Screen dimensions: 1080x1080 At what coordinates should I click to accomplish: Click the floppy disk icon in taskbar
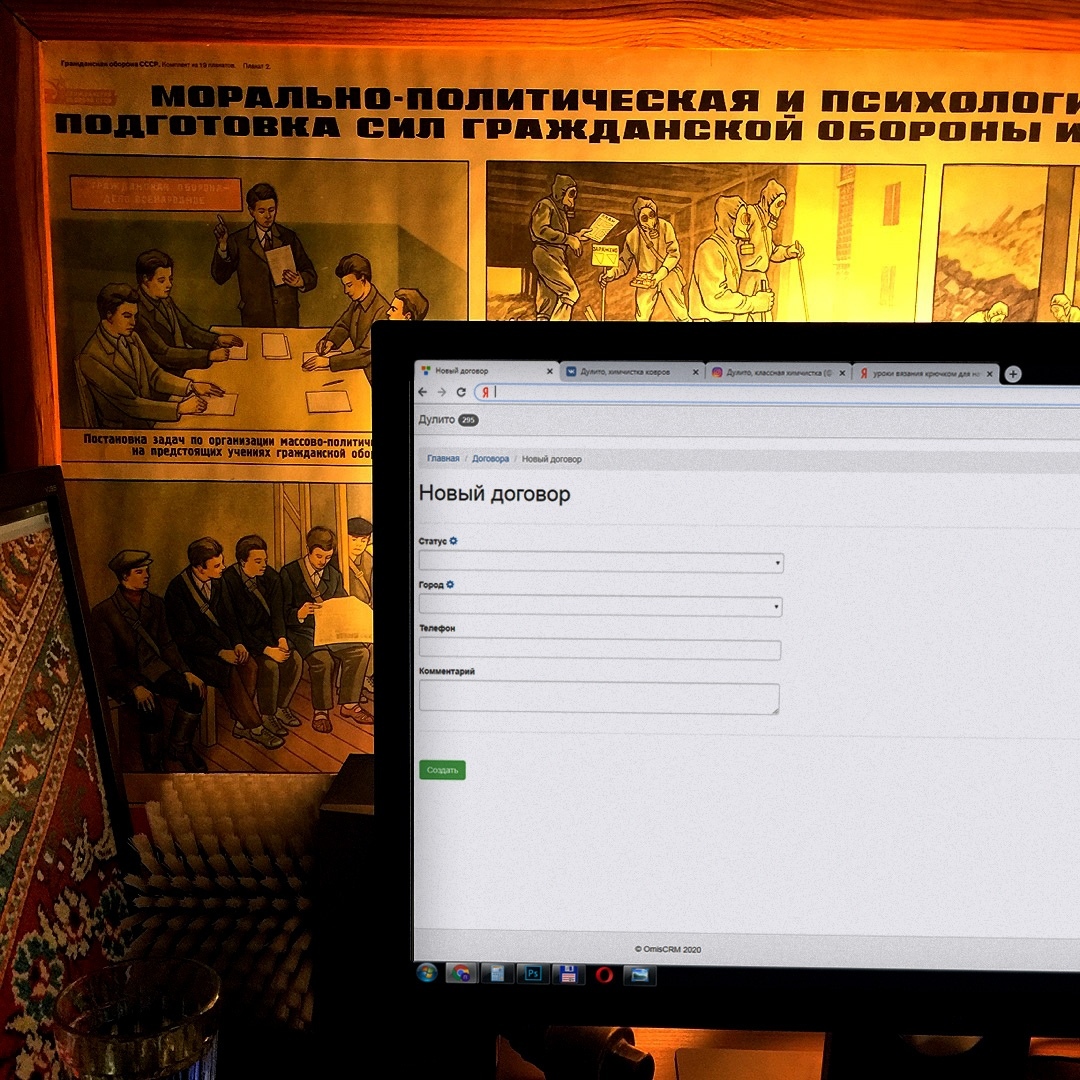coord(568,975)
